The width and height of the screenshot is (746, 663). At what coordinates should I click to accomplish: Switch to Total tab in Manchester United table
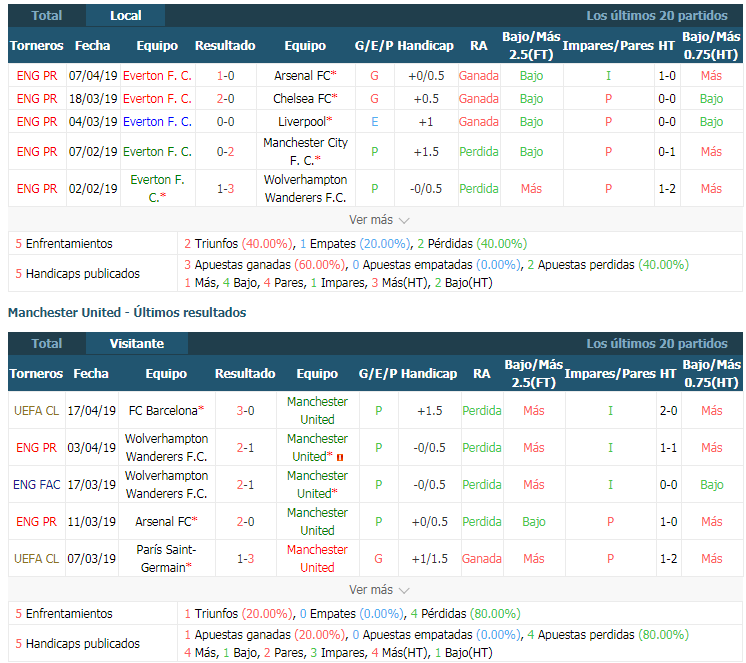tap(47, 343)
